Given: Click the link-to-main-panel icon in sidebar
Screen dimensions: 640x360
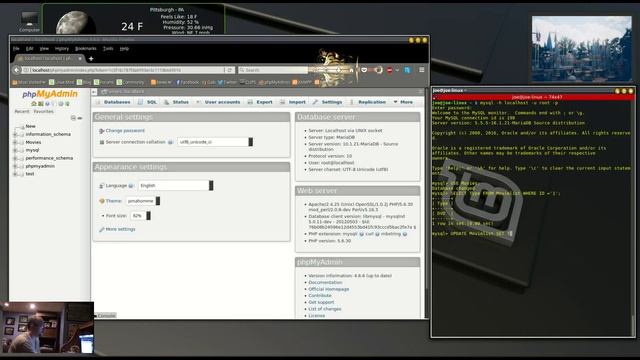Looking at the screenshot, I should pos(80,118).
